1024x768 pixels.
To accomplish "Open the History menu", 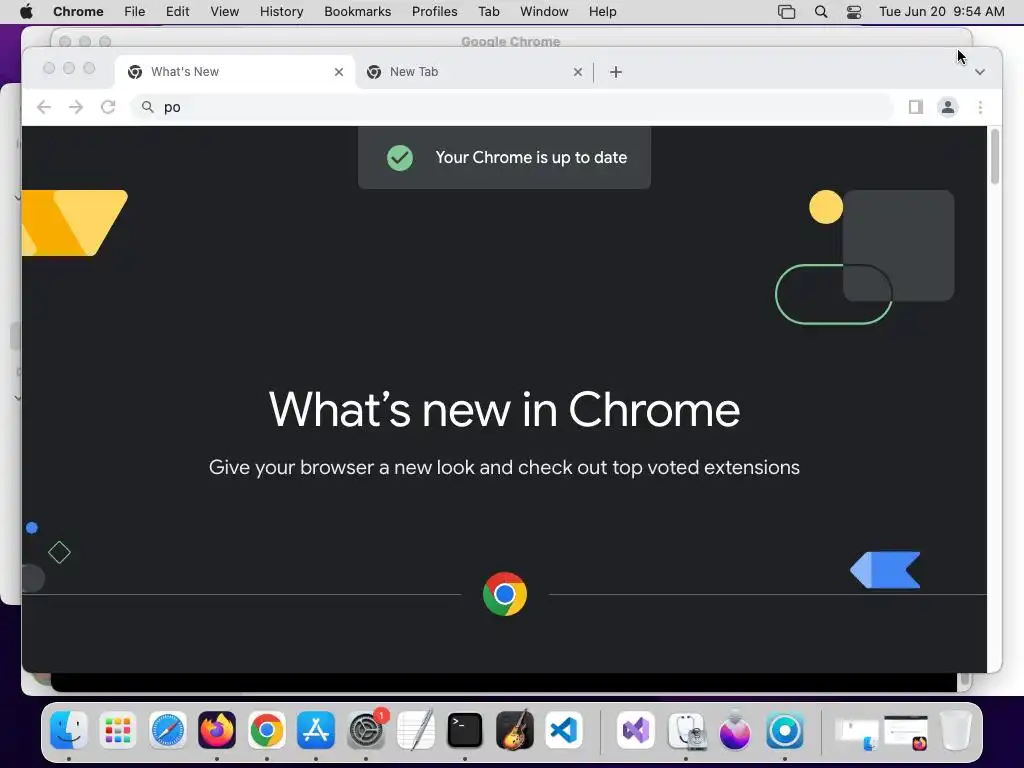I will (281, 12).
